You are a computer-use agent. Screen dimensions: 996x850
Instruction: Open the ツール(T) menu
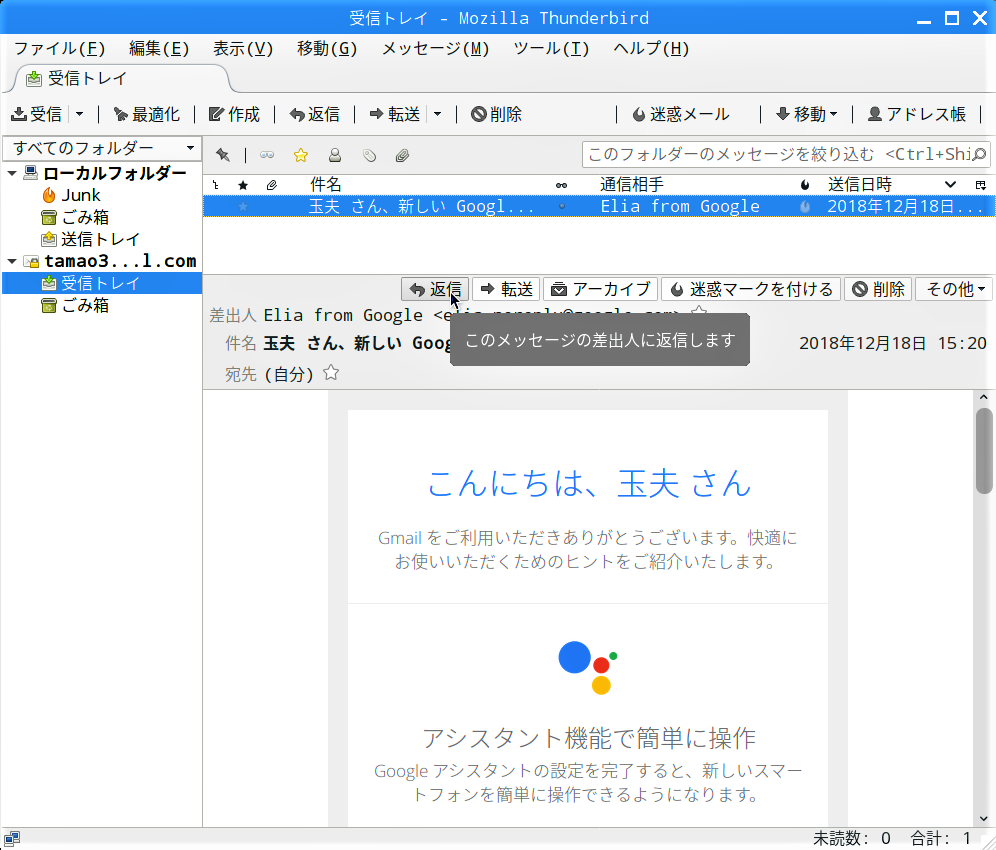tap(551, 48)
